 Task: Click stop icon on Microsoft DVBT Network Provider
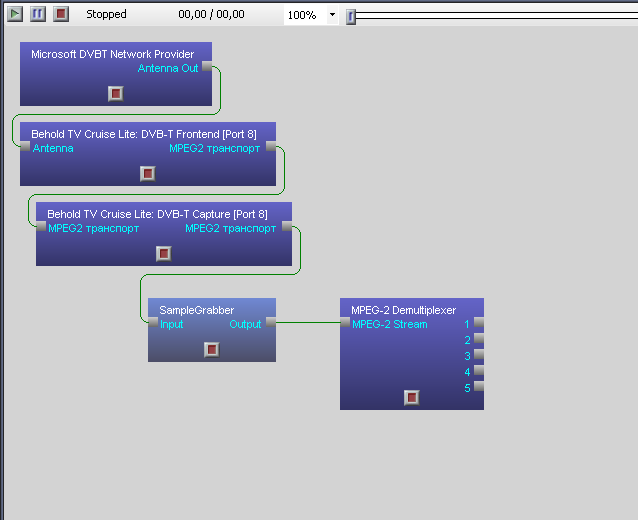[116, 93]
